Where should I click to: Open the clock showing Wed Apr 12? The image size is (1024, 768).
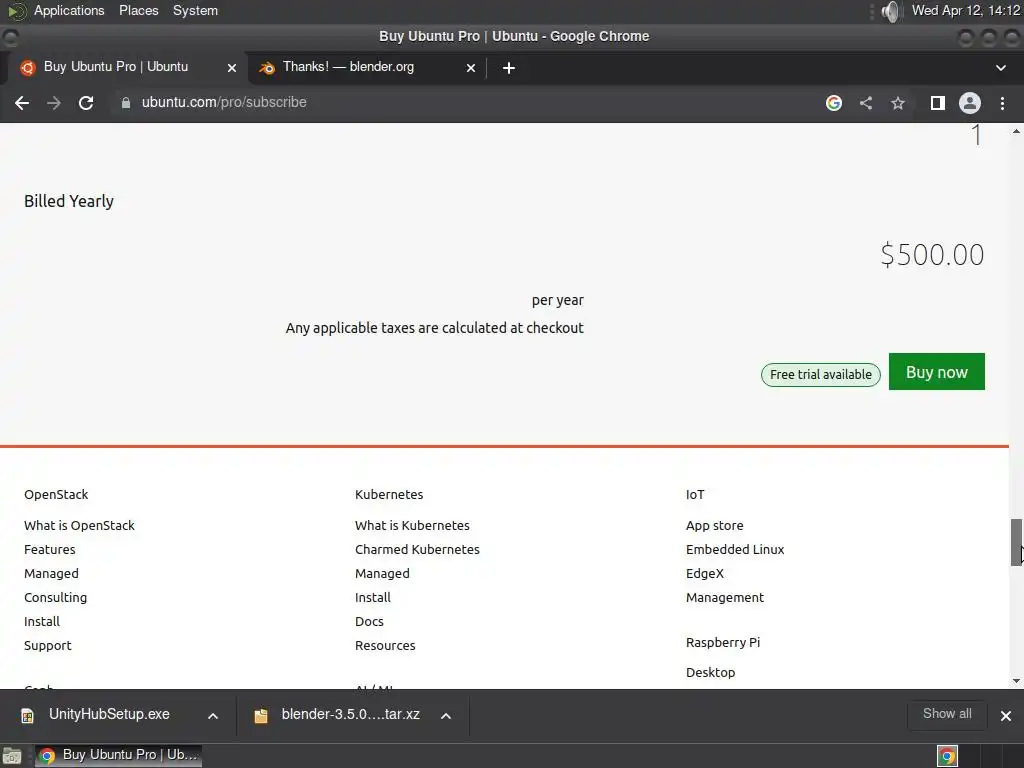tap(965, 10)
